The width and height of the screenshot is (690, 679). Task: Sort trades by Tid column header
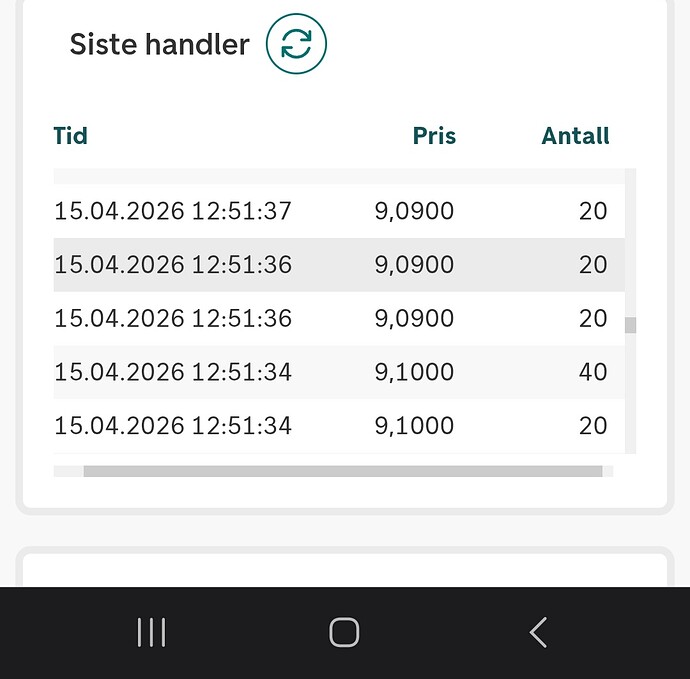(x=70, y=136)
